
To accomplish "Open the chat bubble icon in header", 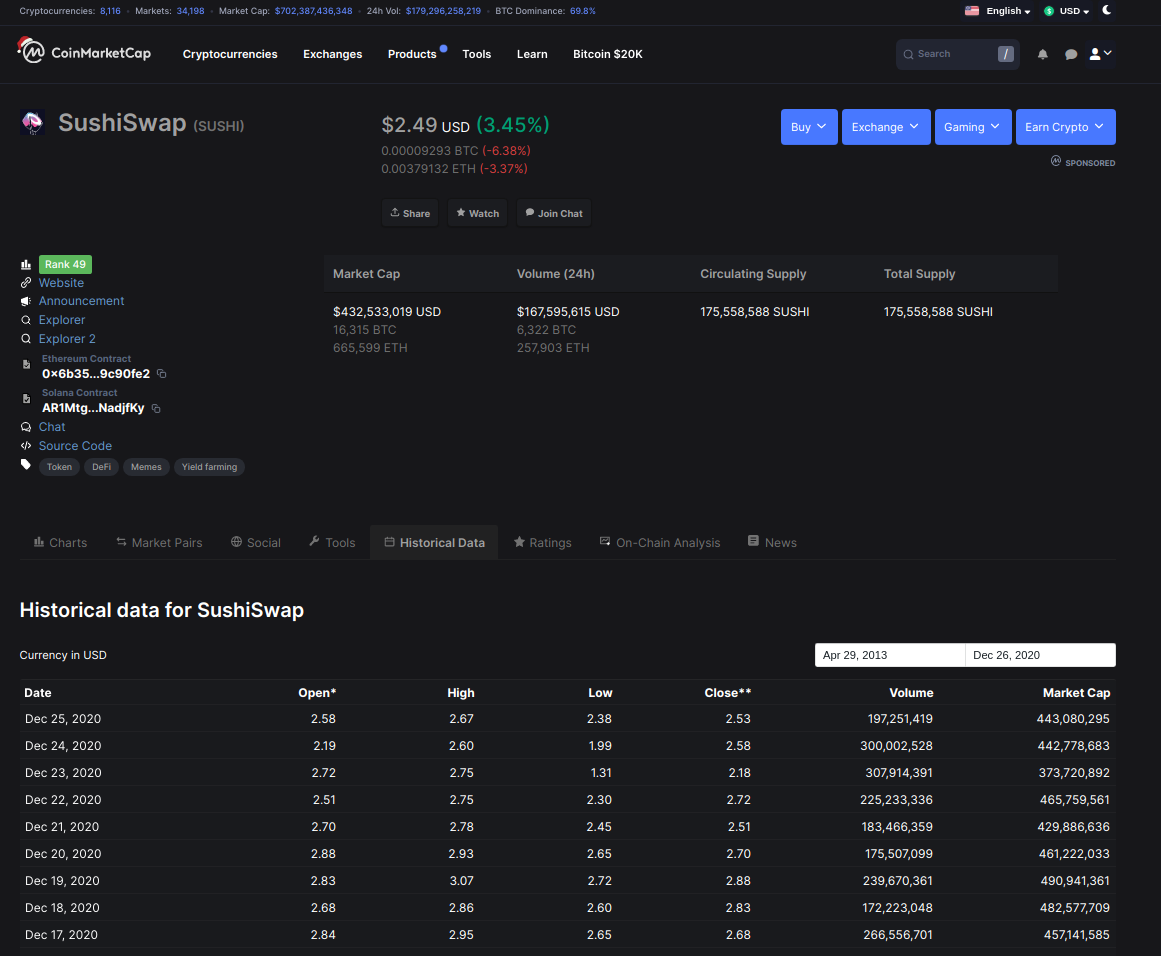I will coord(1071,54).
